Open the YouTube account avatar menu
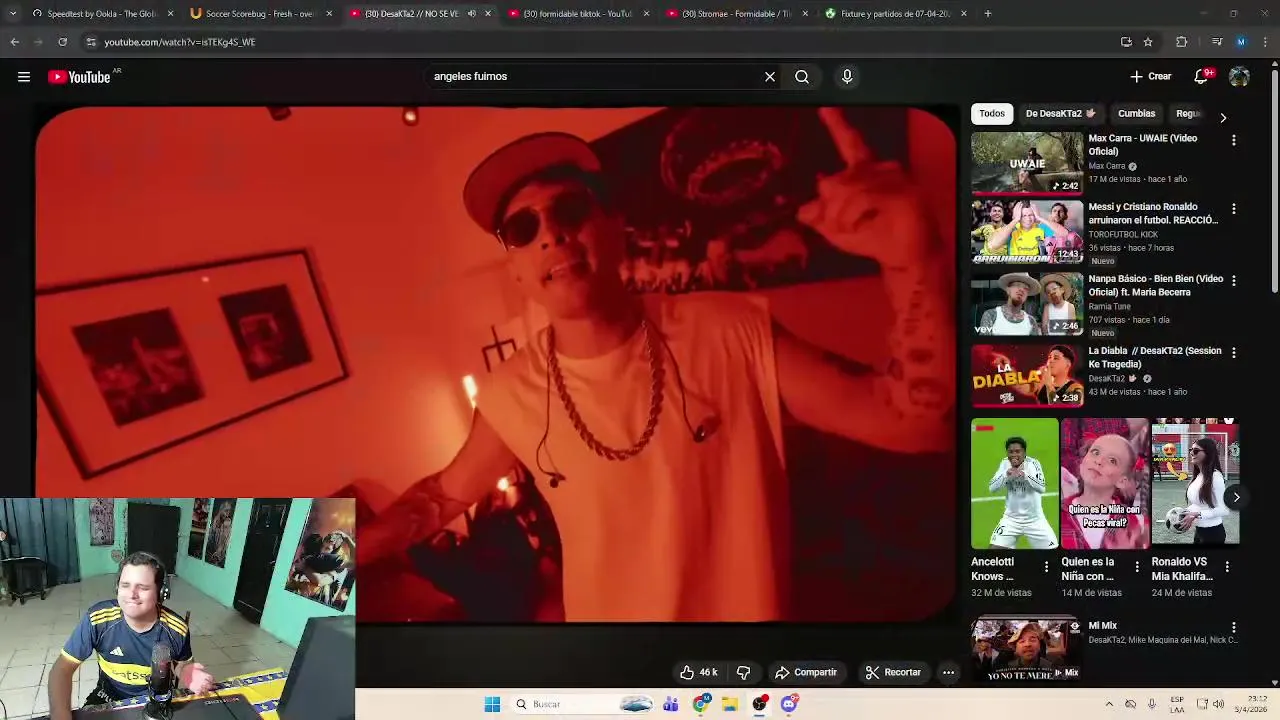The width and height of the screenshot is (1280, 720). 1239,77
